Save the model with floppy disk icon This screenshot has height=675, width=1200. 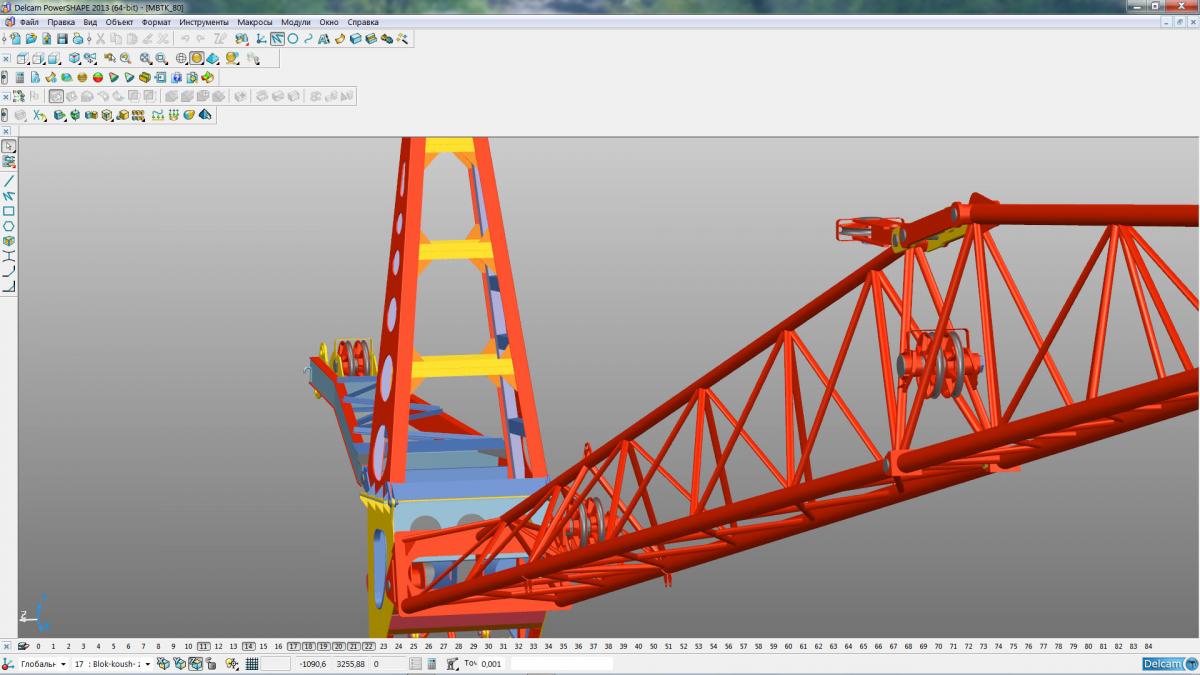[x=62, y=39]
